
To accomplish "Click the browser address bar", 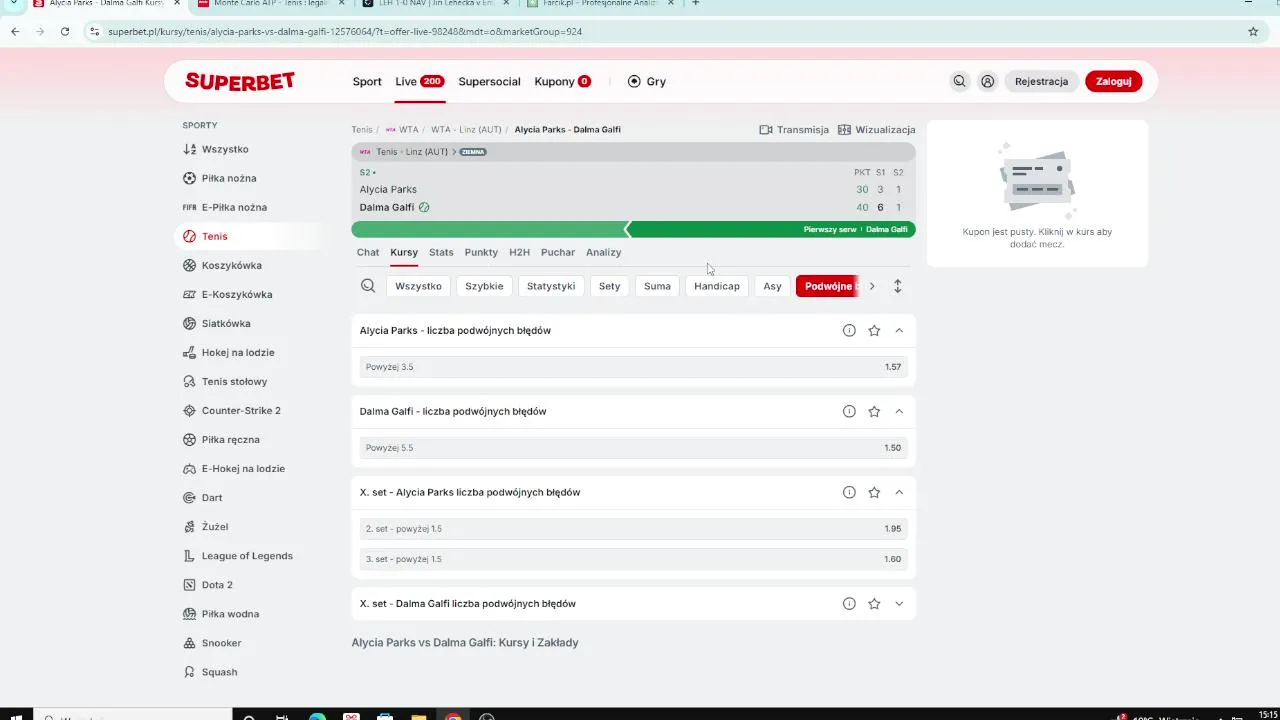I will click(x=660, y=31).
